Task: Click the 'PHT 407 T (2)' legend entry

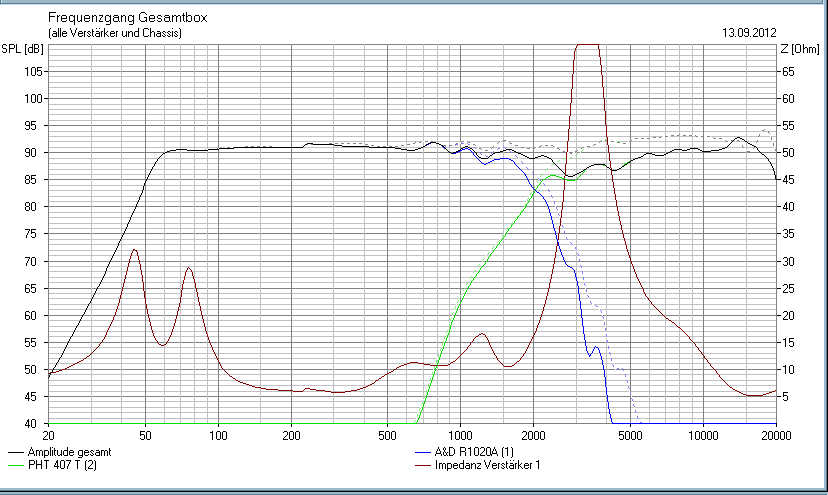Action: 62,465
